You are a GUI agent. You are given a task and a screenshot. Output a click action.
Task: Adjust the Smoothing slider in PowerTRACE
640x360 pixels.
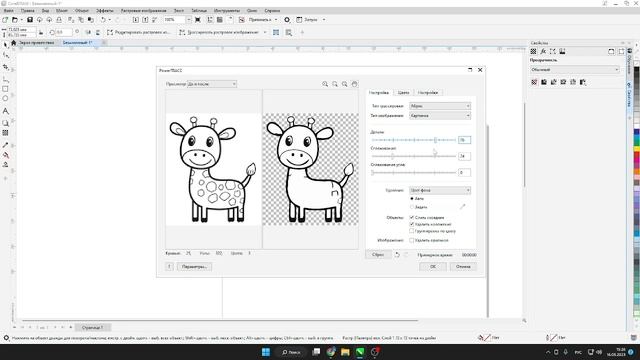click(x=414, y=156)
